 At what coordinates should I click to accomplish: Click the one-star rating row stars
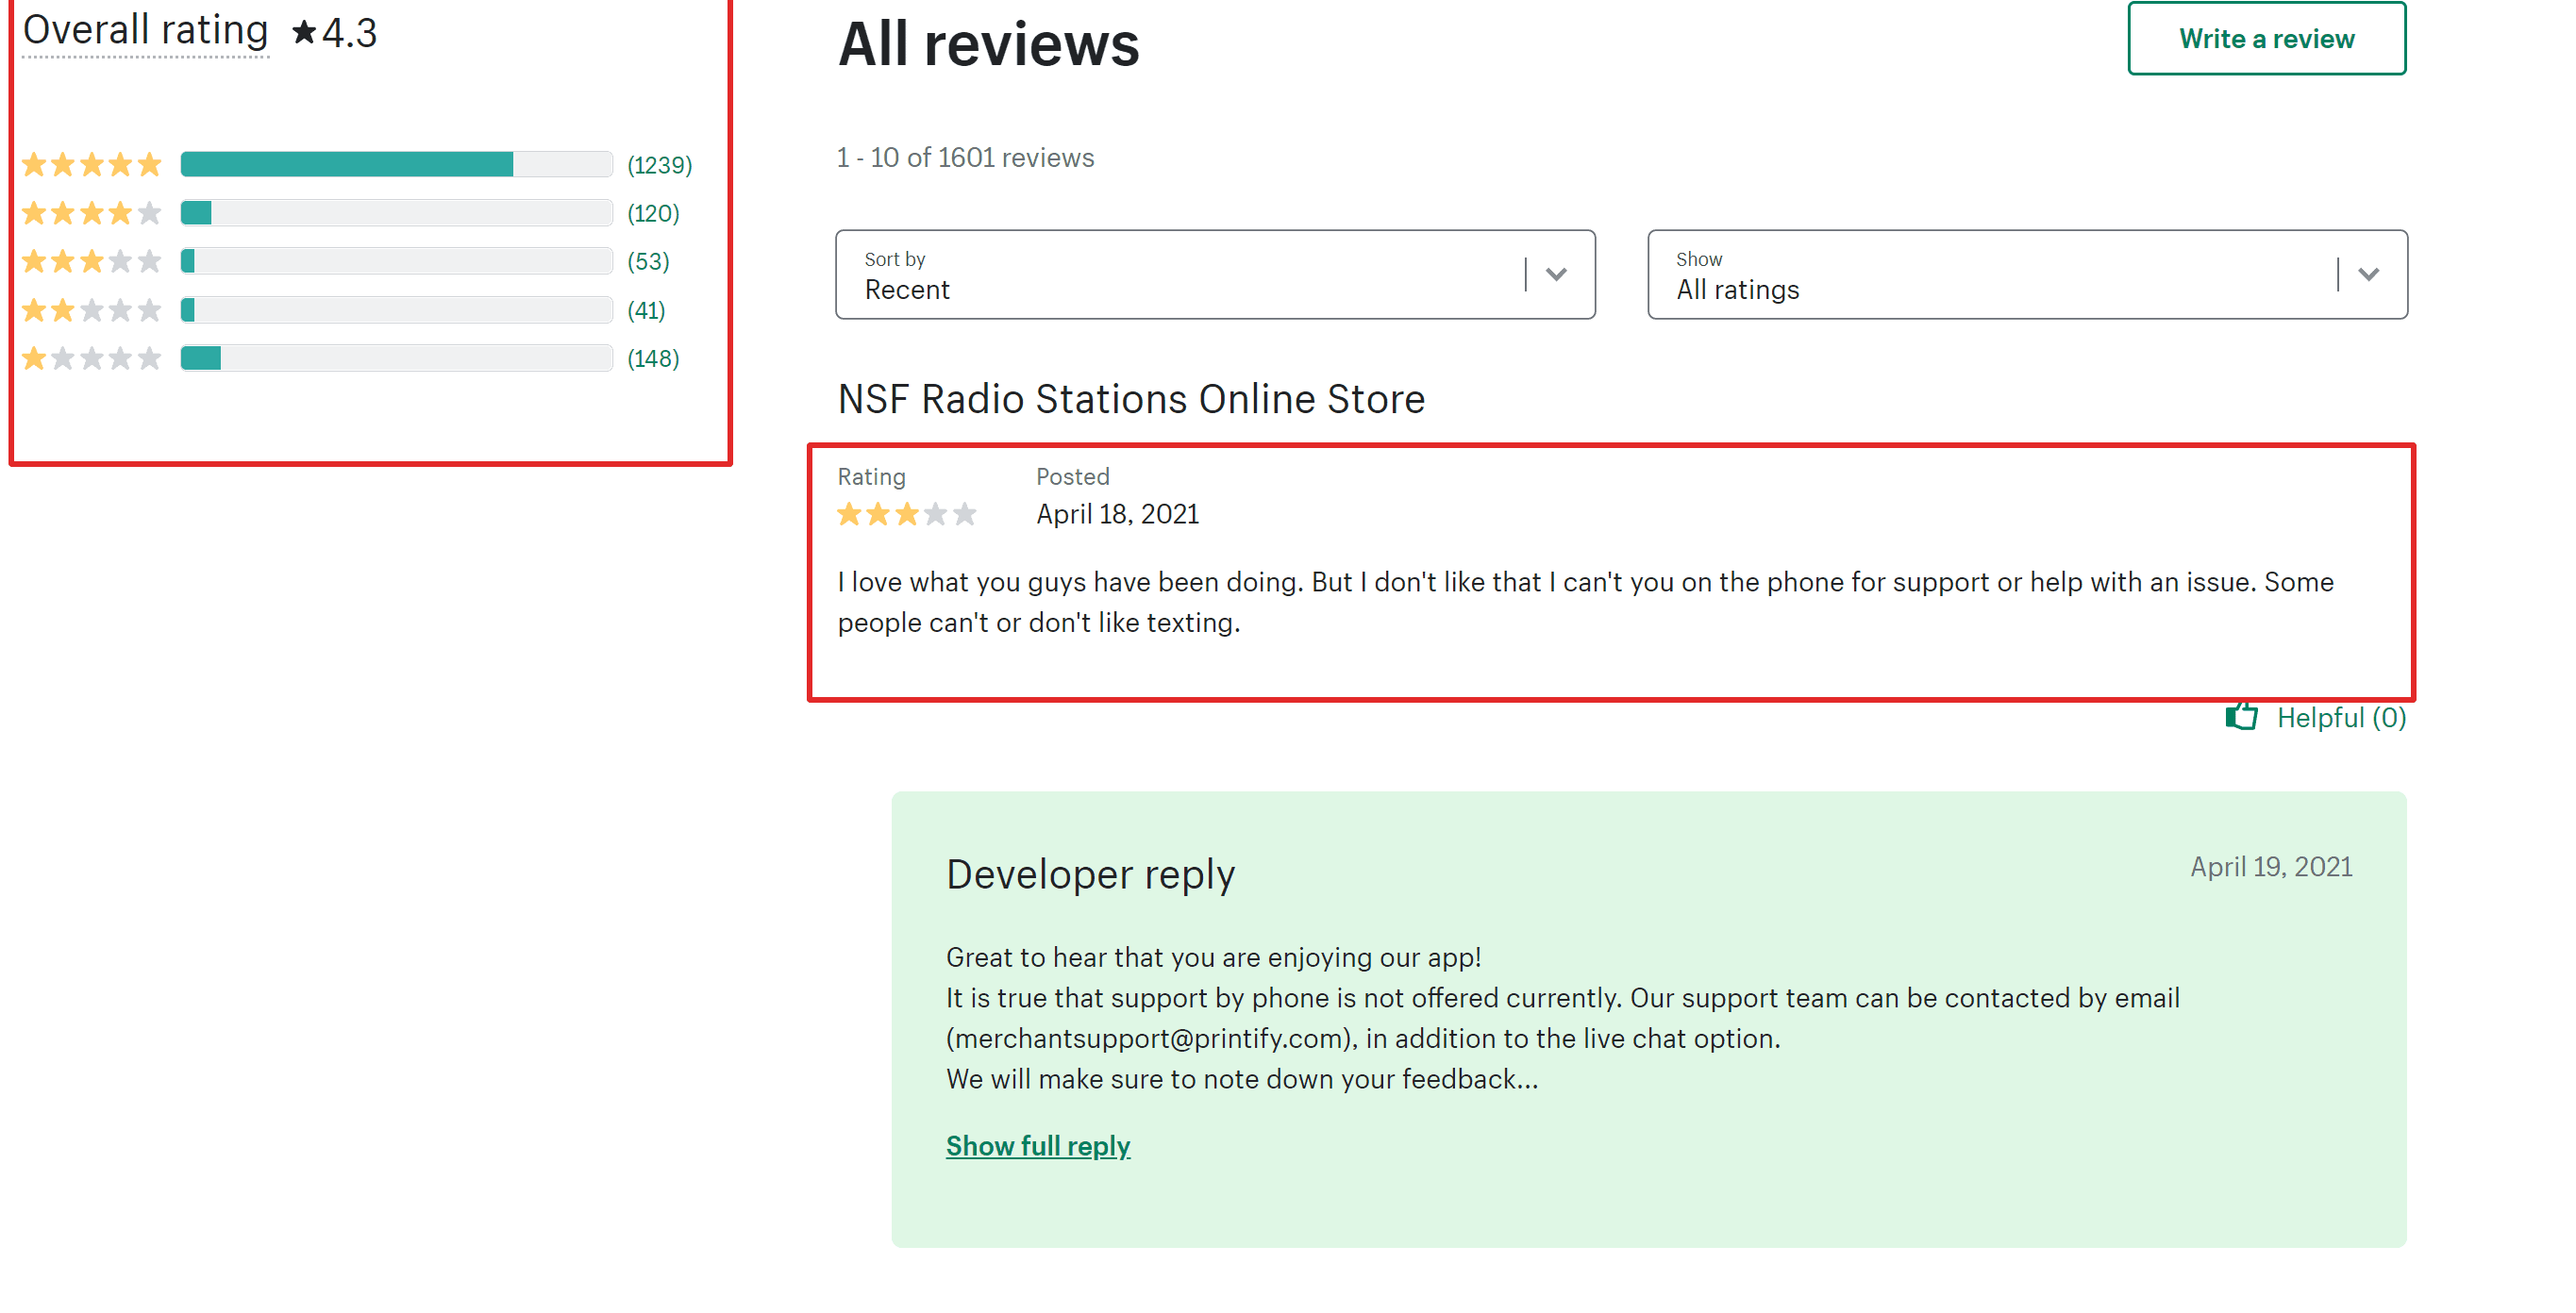point(91,358)
